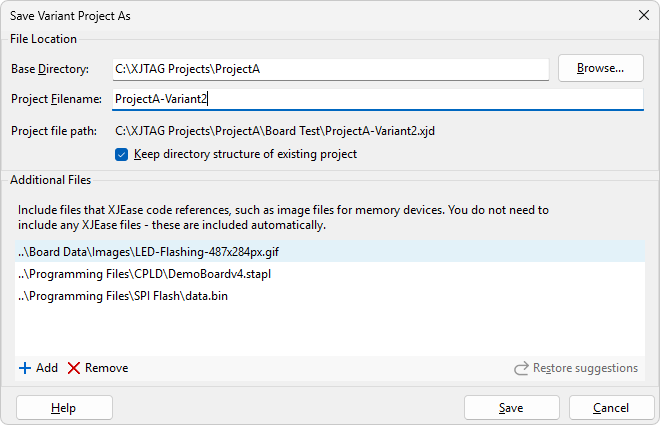Click the Restore suggestions arrow icon
This screenshot has height=425, width=660.
pos(521,368)
